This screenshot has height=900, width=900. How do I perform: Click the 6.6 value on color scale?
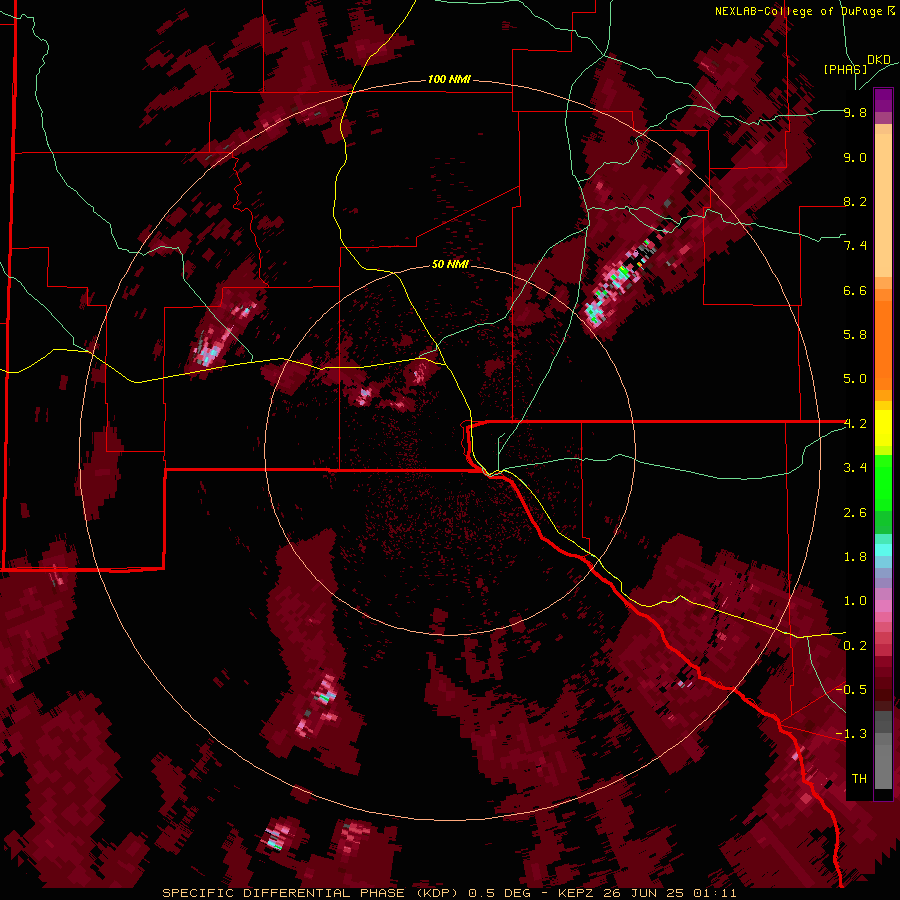855,290
